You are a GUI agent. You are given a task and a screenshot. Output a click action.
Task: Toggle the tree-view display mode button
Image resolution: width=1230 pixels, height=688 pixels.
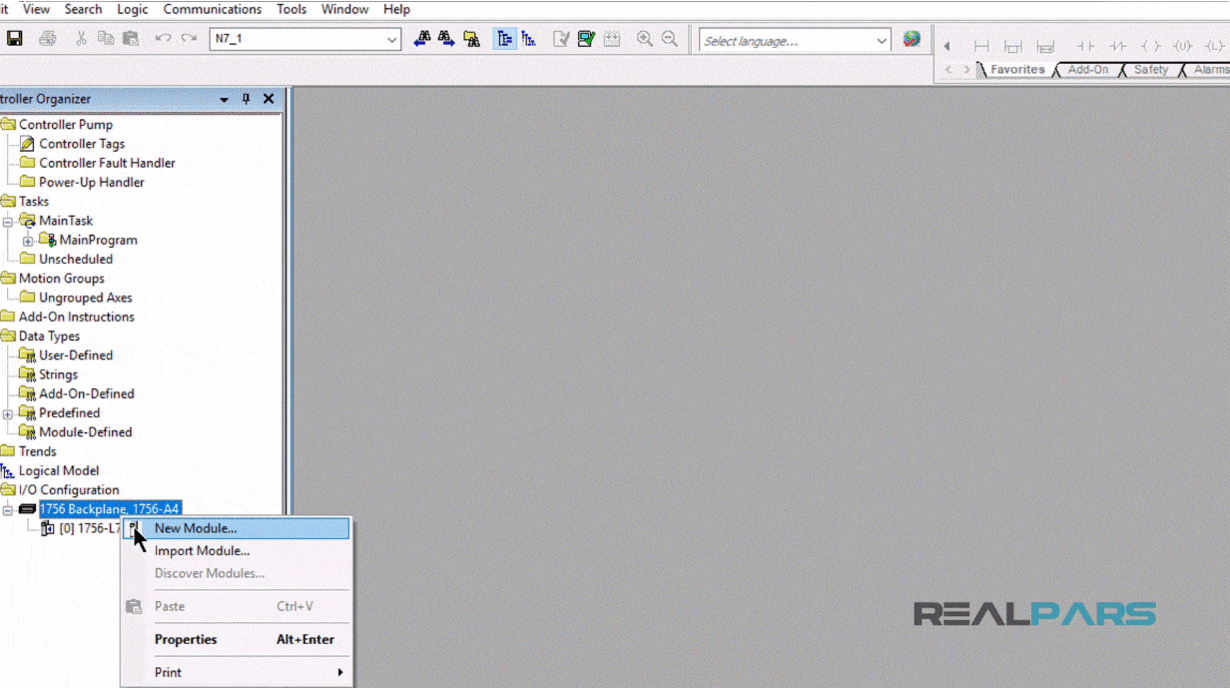pyautogui.click(x=506, y=39)
